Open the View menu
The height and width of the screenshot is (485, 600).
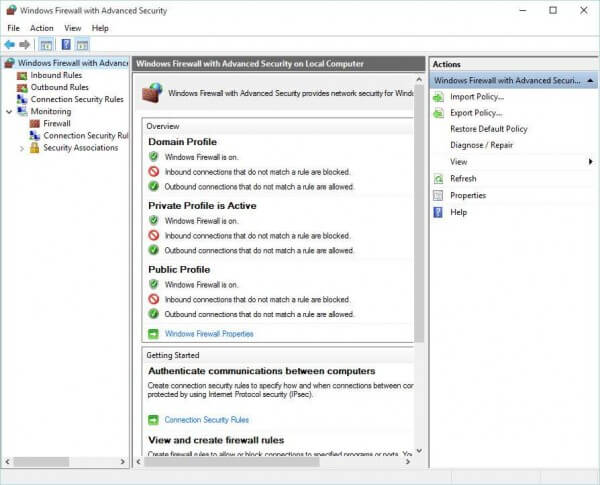coord(73,28)
